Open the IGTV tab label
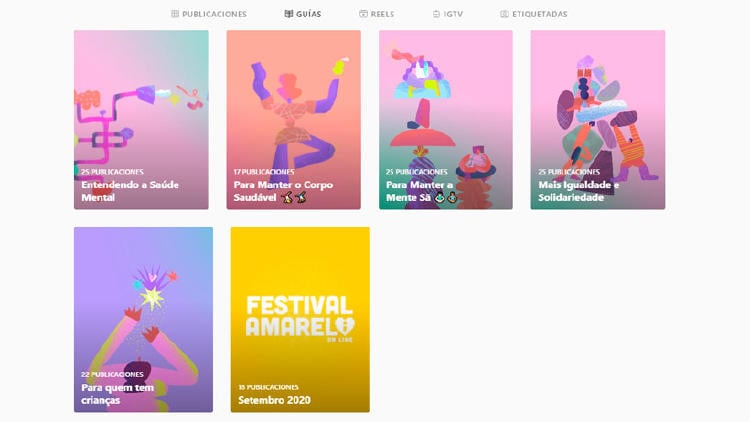The width and height of the screenshot is (750, 422). coord(453,14)
